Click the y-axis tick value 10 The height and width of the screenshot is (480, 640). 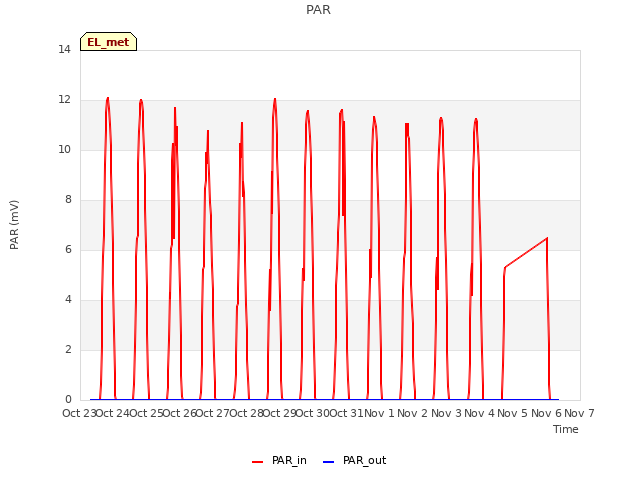(64, 150)
